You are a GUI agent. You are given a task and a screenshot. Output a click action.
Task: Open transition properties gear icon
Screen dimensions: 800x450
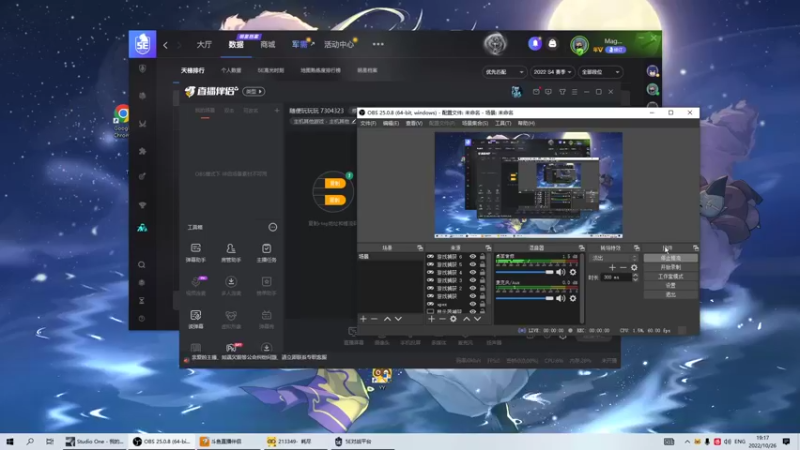(634, 267)
